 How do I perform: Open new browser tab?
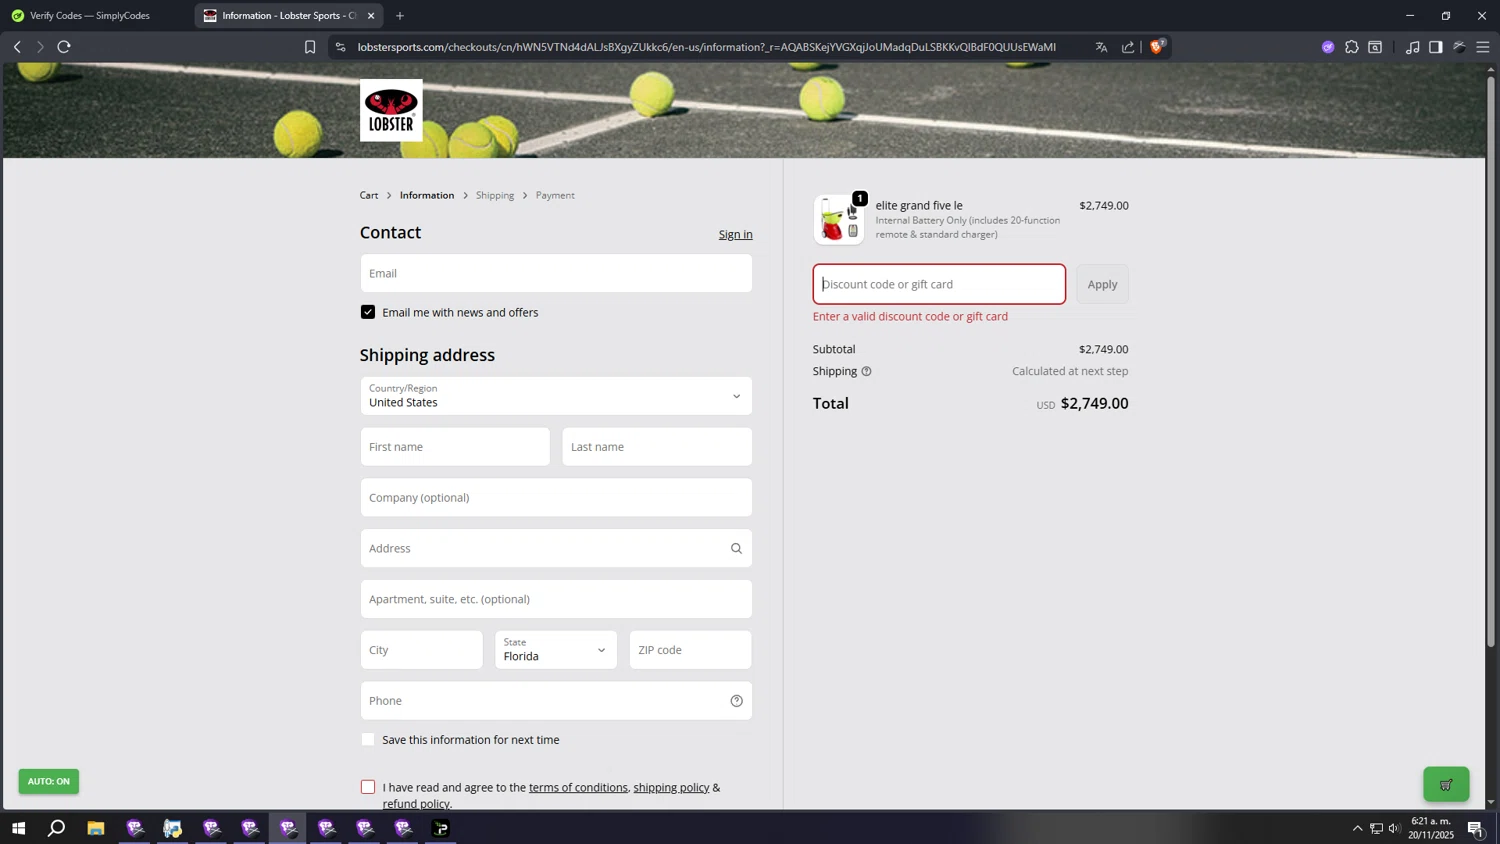400,16
